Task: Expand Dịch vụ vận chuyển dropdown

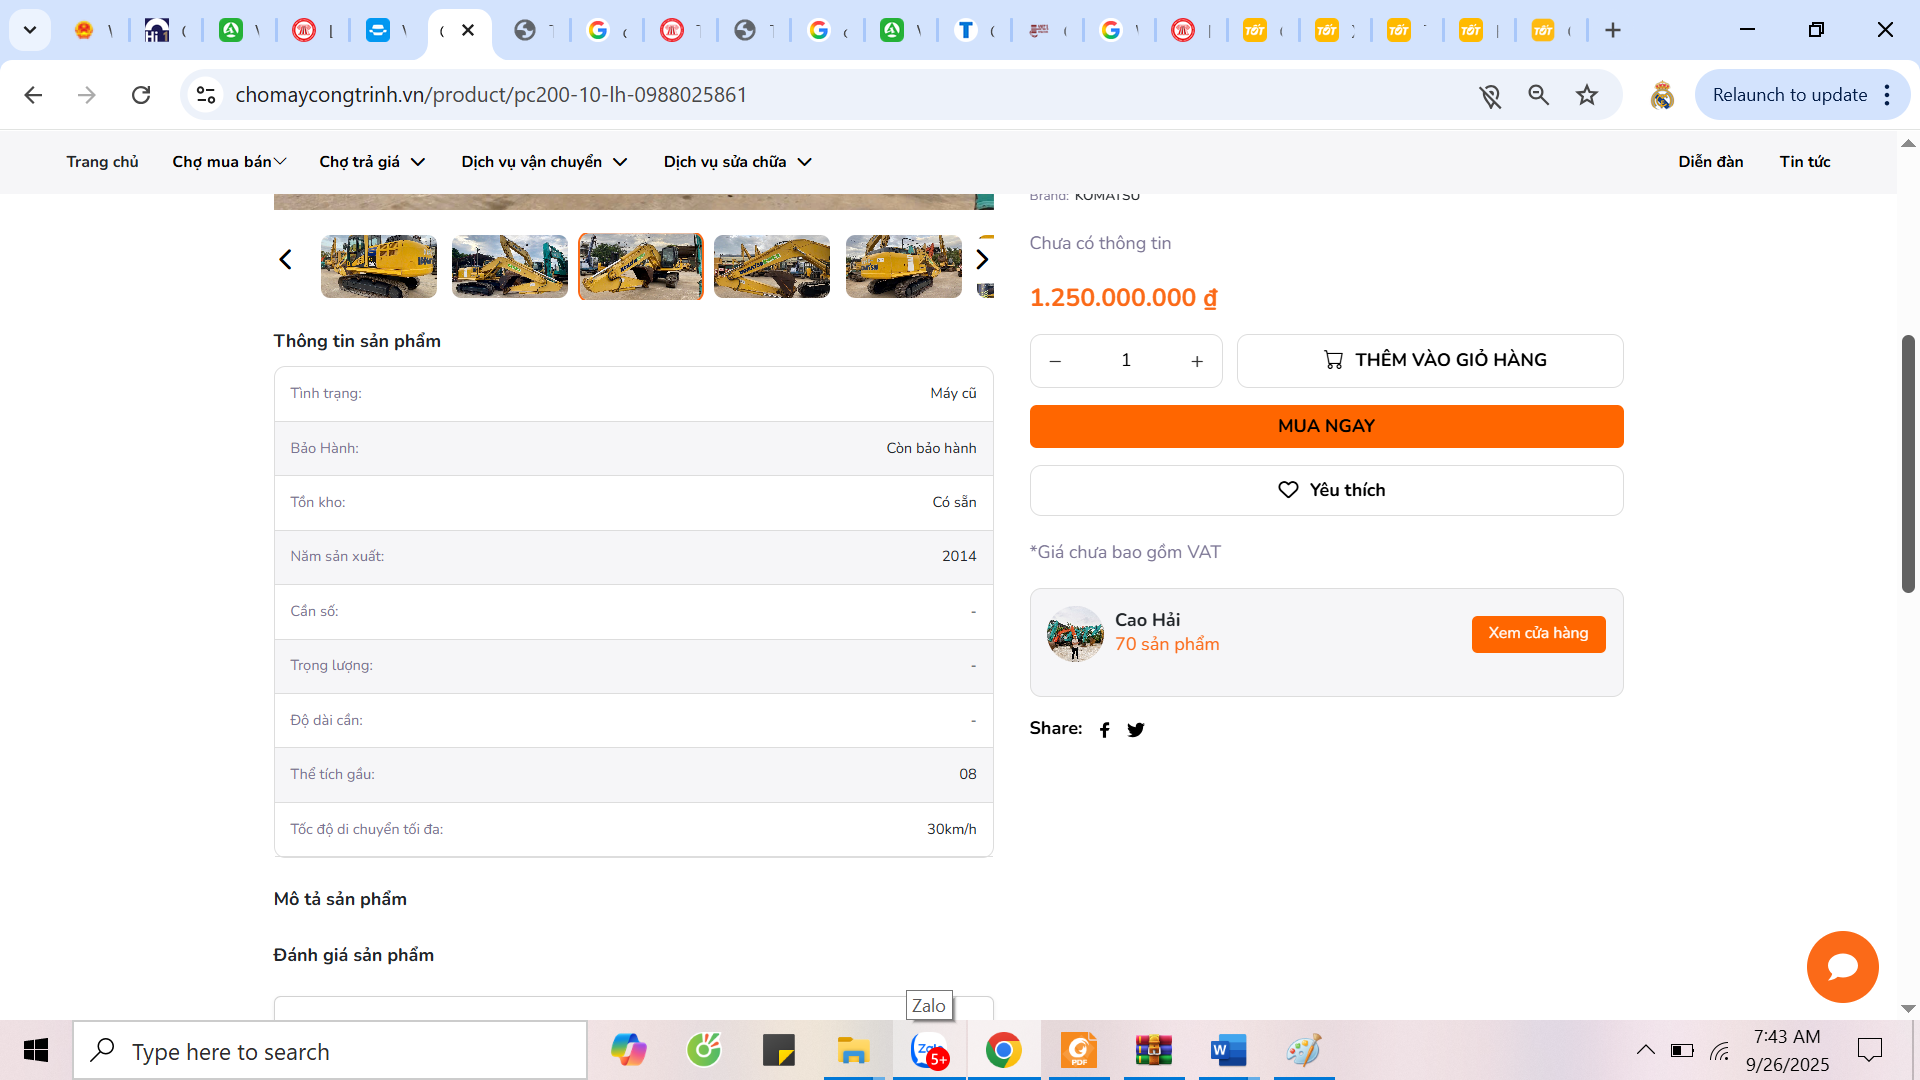Action: (x=544, y=162)
